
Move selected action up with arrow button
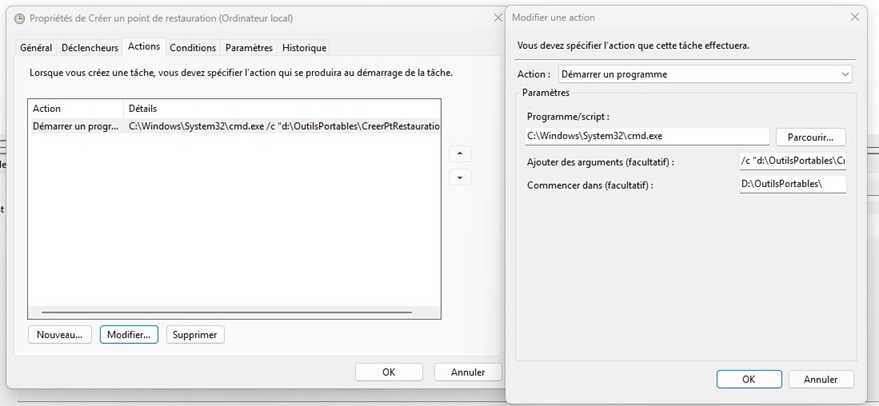459,154
